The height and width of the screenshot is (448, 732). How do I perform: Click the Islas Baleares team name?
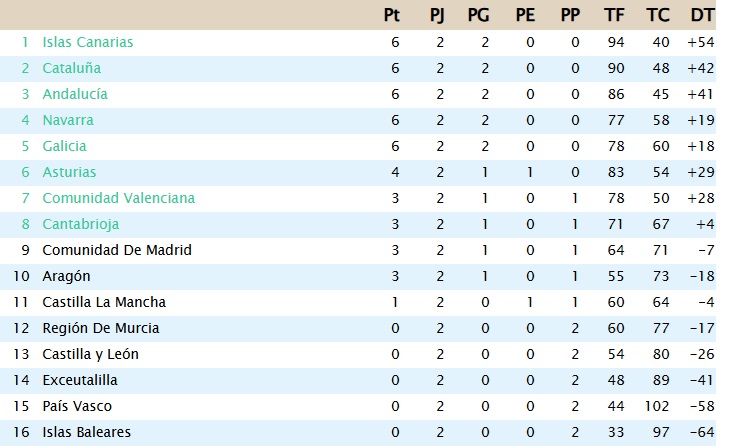point(86,432)
